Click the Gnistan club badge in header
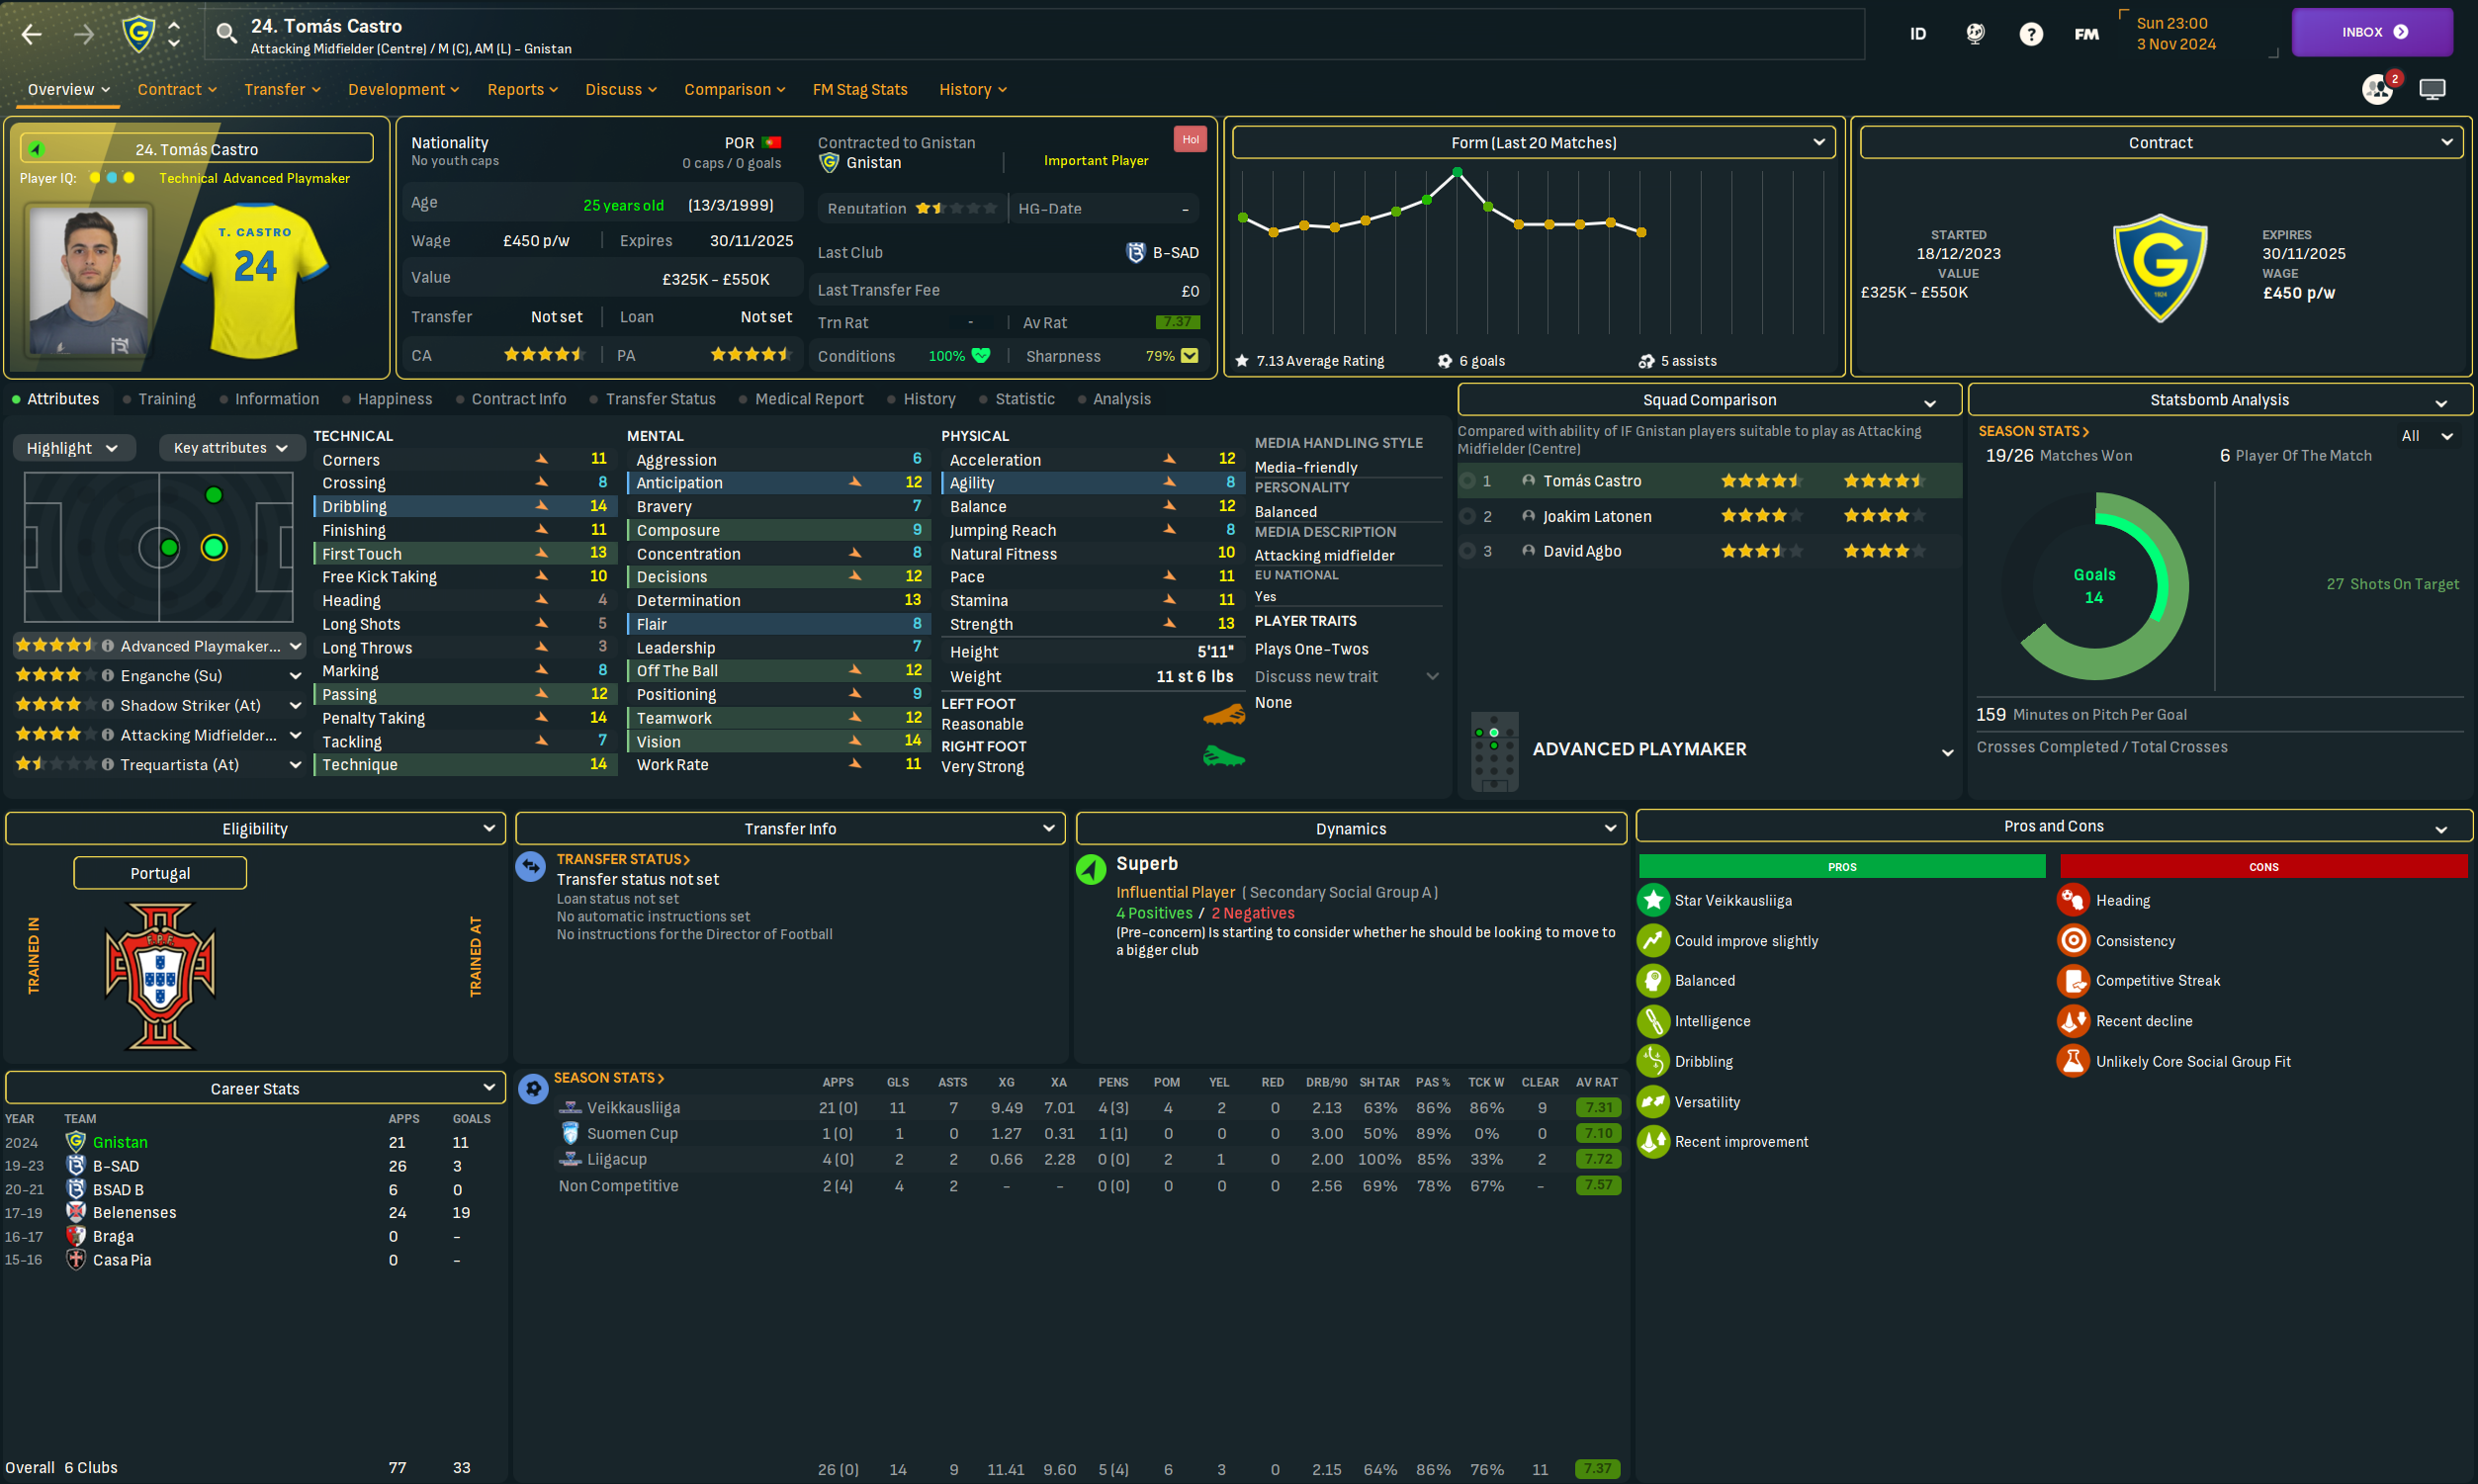Viewport: 2478px width, 1484px height. coord(138,34)
